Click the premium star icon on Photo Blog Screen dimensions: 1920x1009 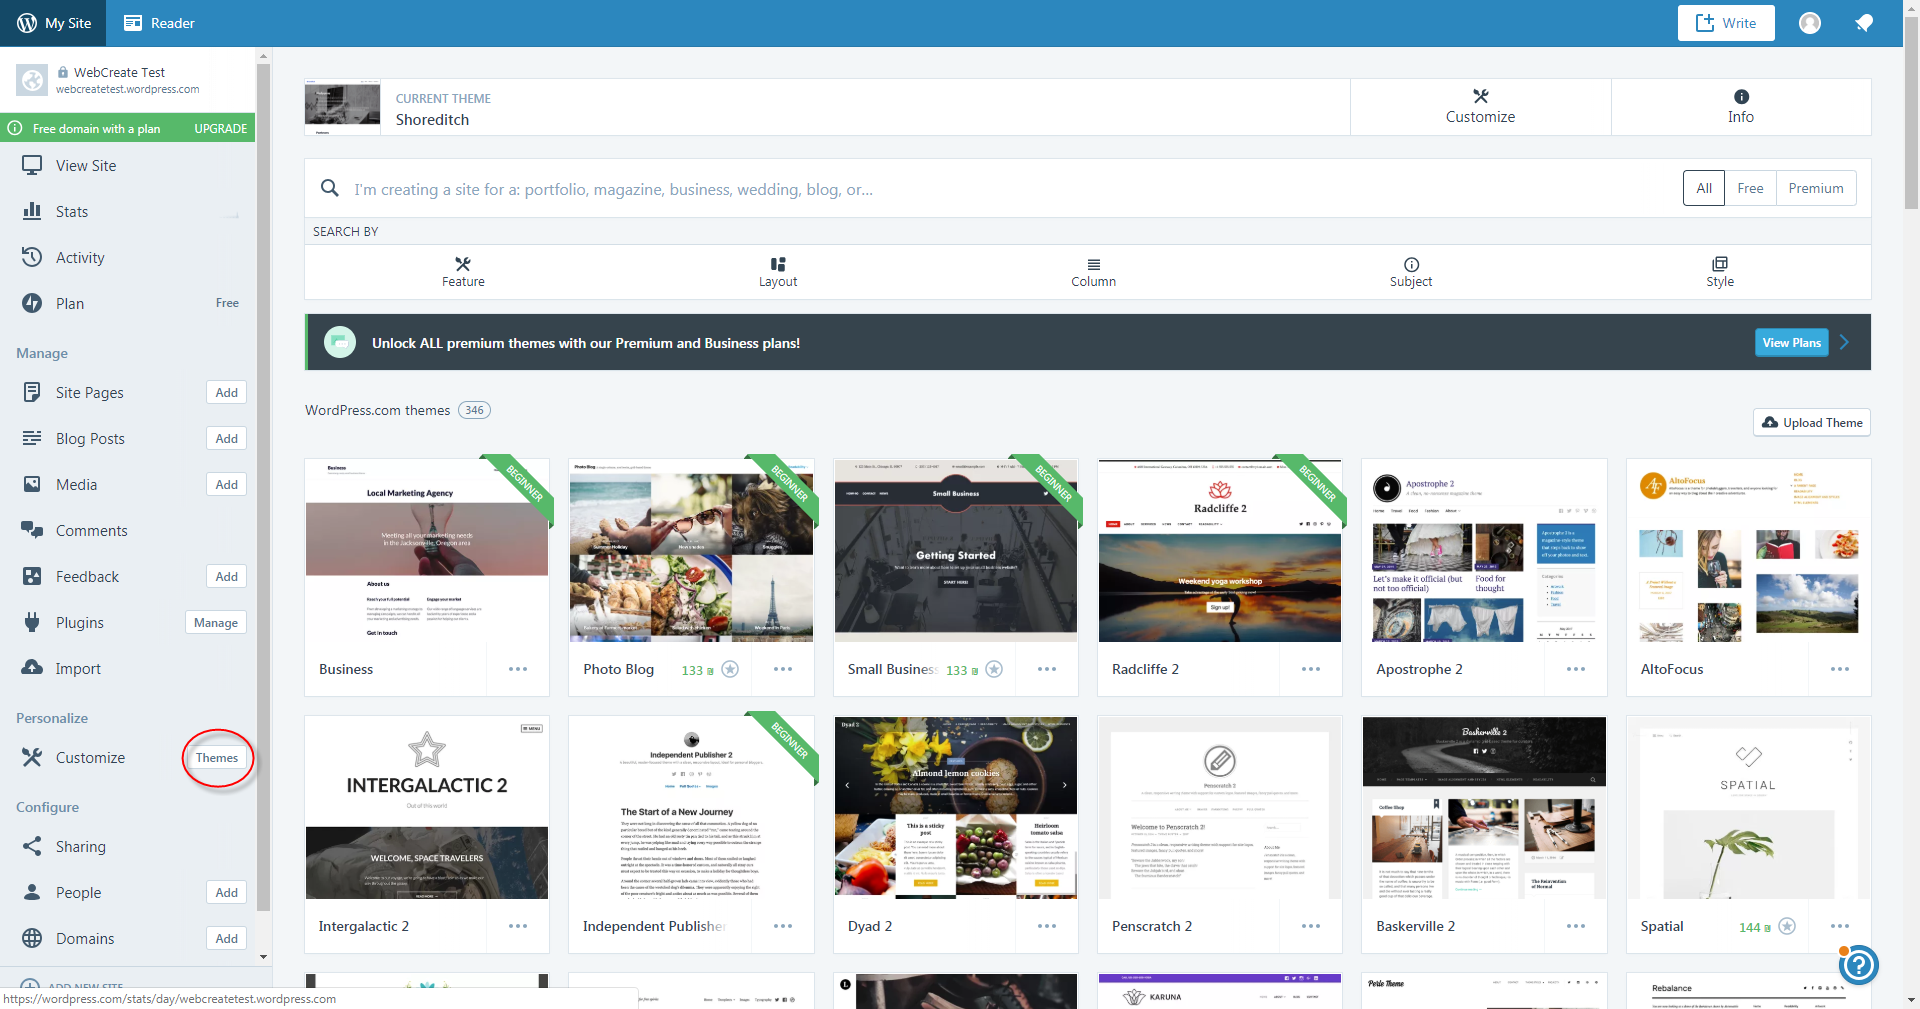point(730,669)
